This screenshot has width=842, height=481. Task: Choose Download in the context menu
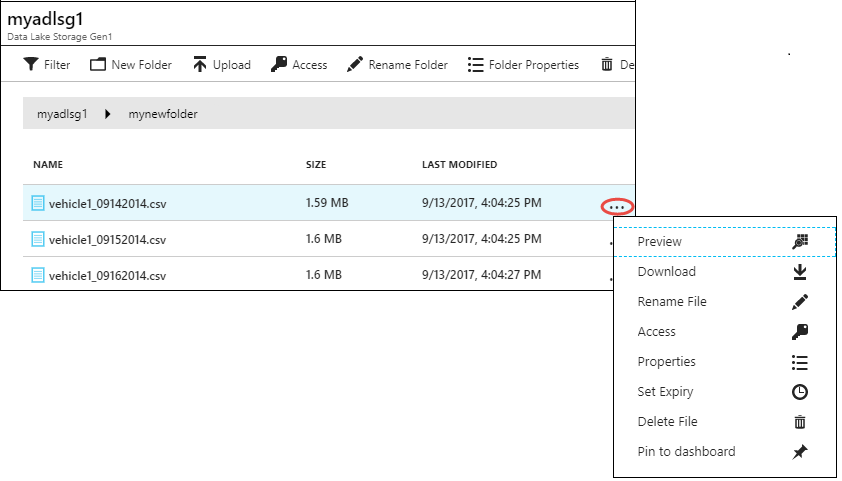pyautogui.click(x=666, y=272)
